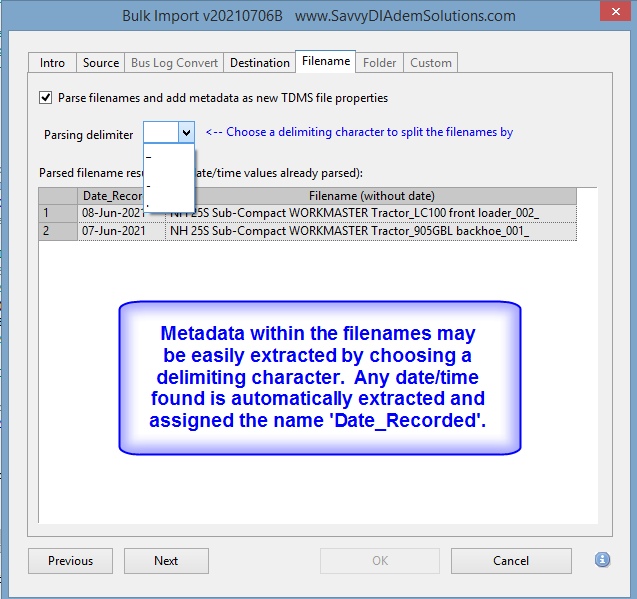Viewport: 637px width, 599px height.
Task: Select the Bus Log Convert tab
Action: (174, 63)
